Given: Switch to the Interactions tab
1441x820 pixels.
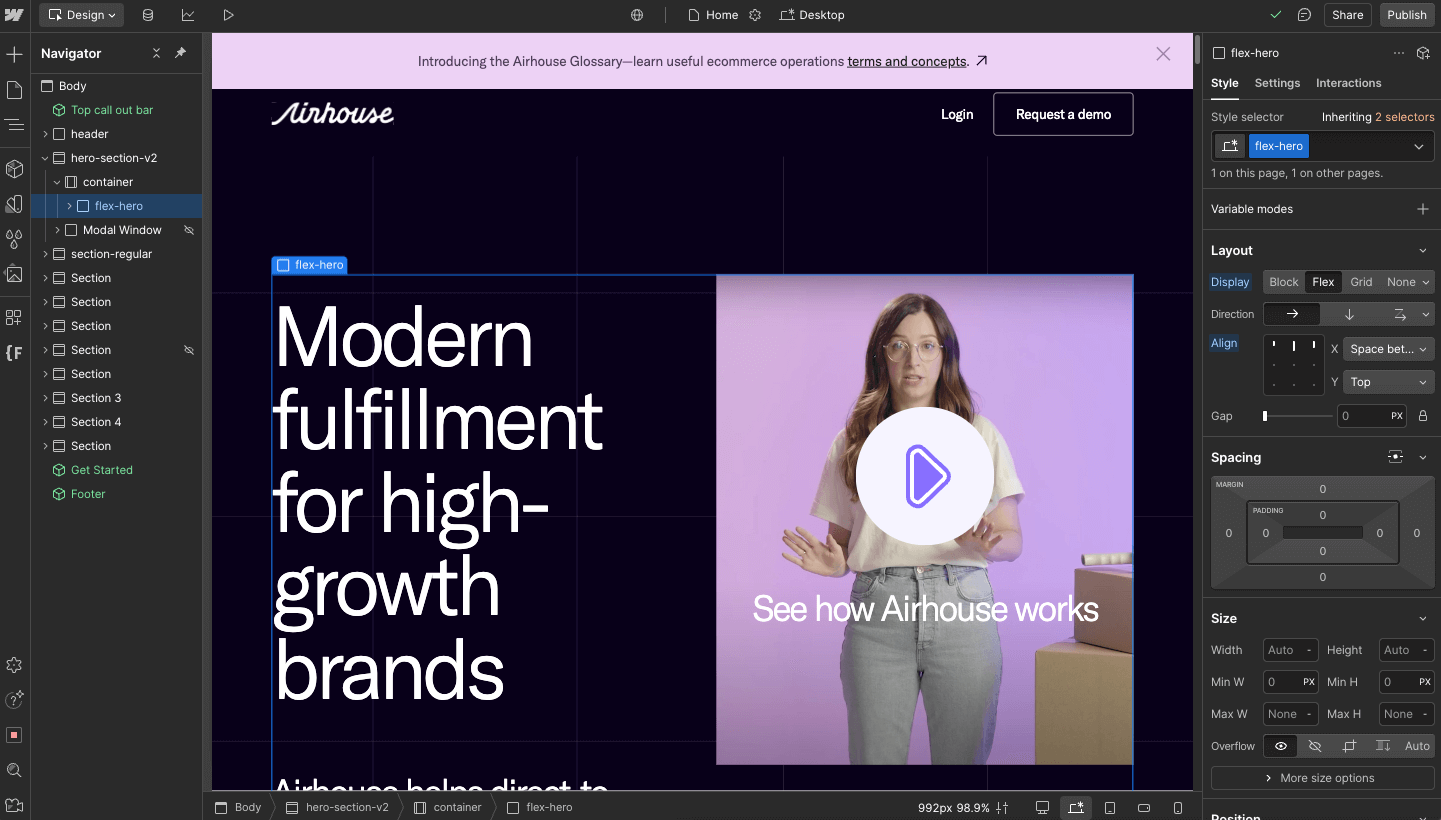Looking at the screenshot, I should (x=1348, y=83).
